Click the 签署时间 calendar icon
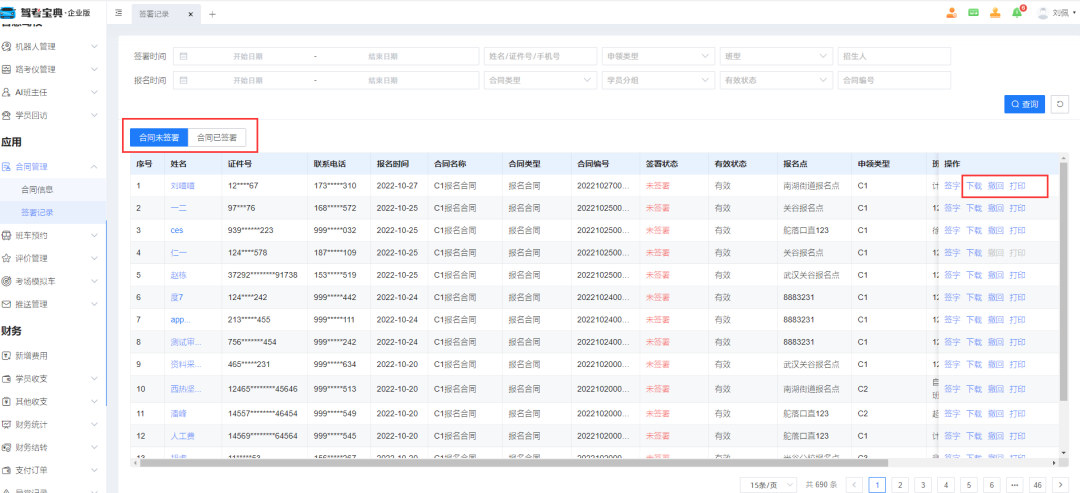 pyautogui.click(x=184, y=56)
